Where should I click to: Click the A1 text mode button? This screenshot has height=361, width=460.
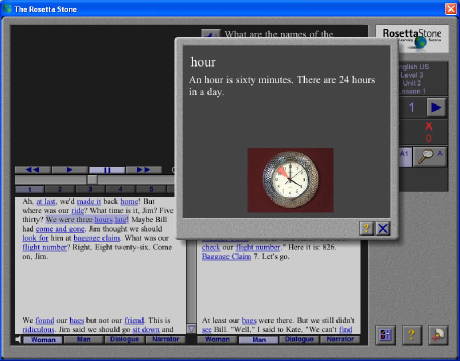coord(405,156)
